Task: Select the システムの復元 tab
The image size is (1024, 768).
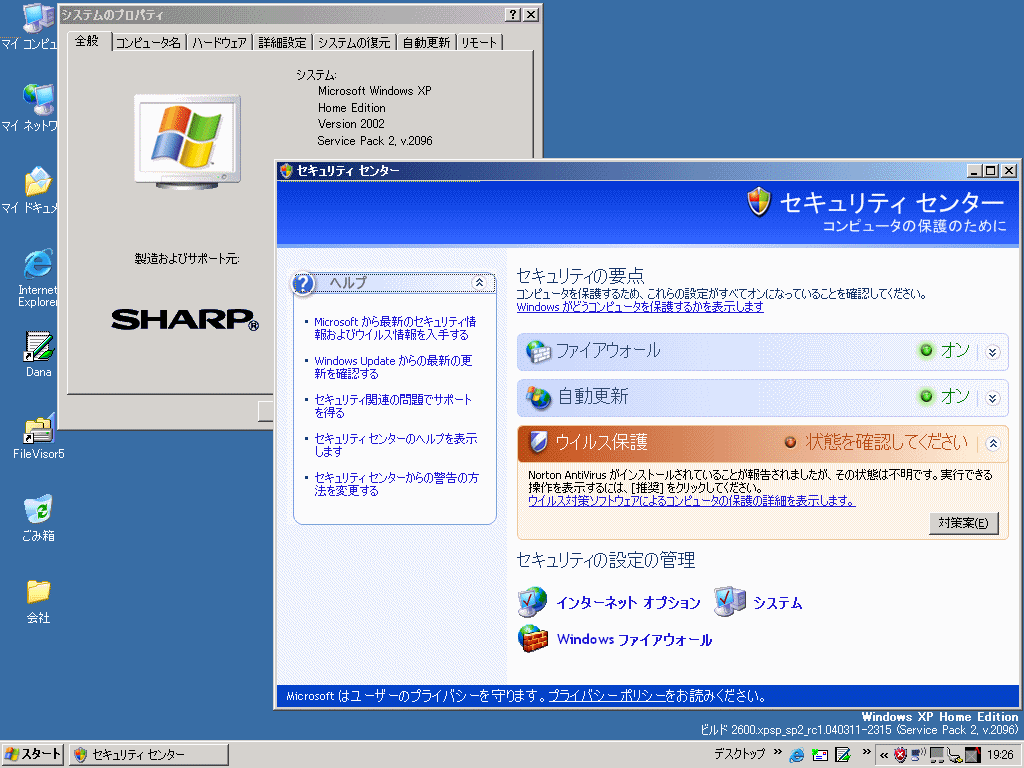Action: [x=354, y=42]
